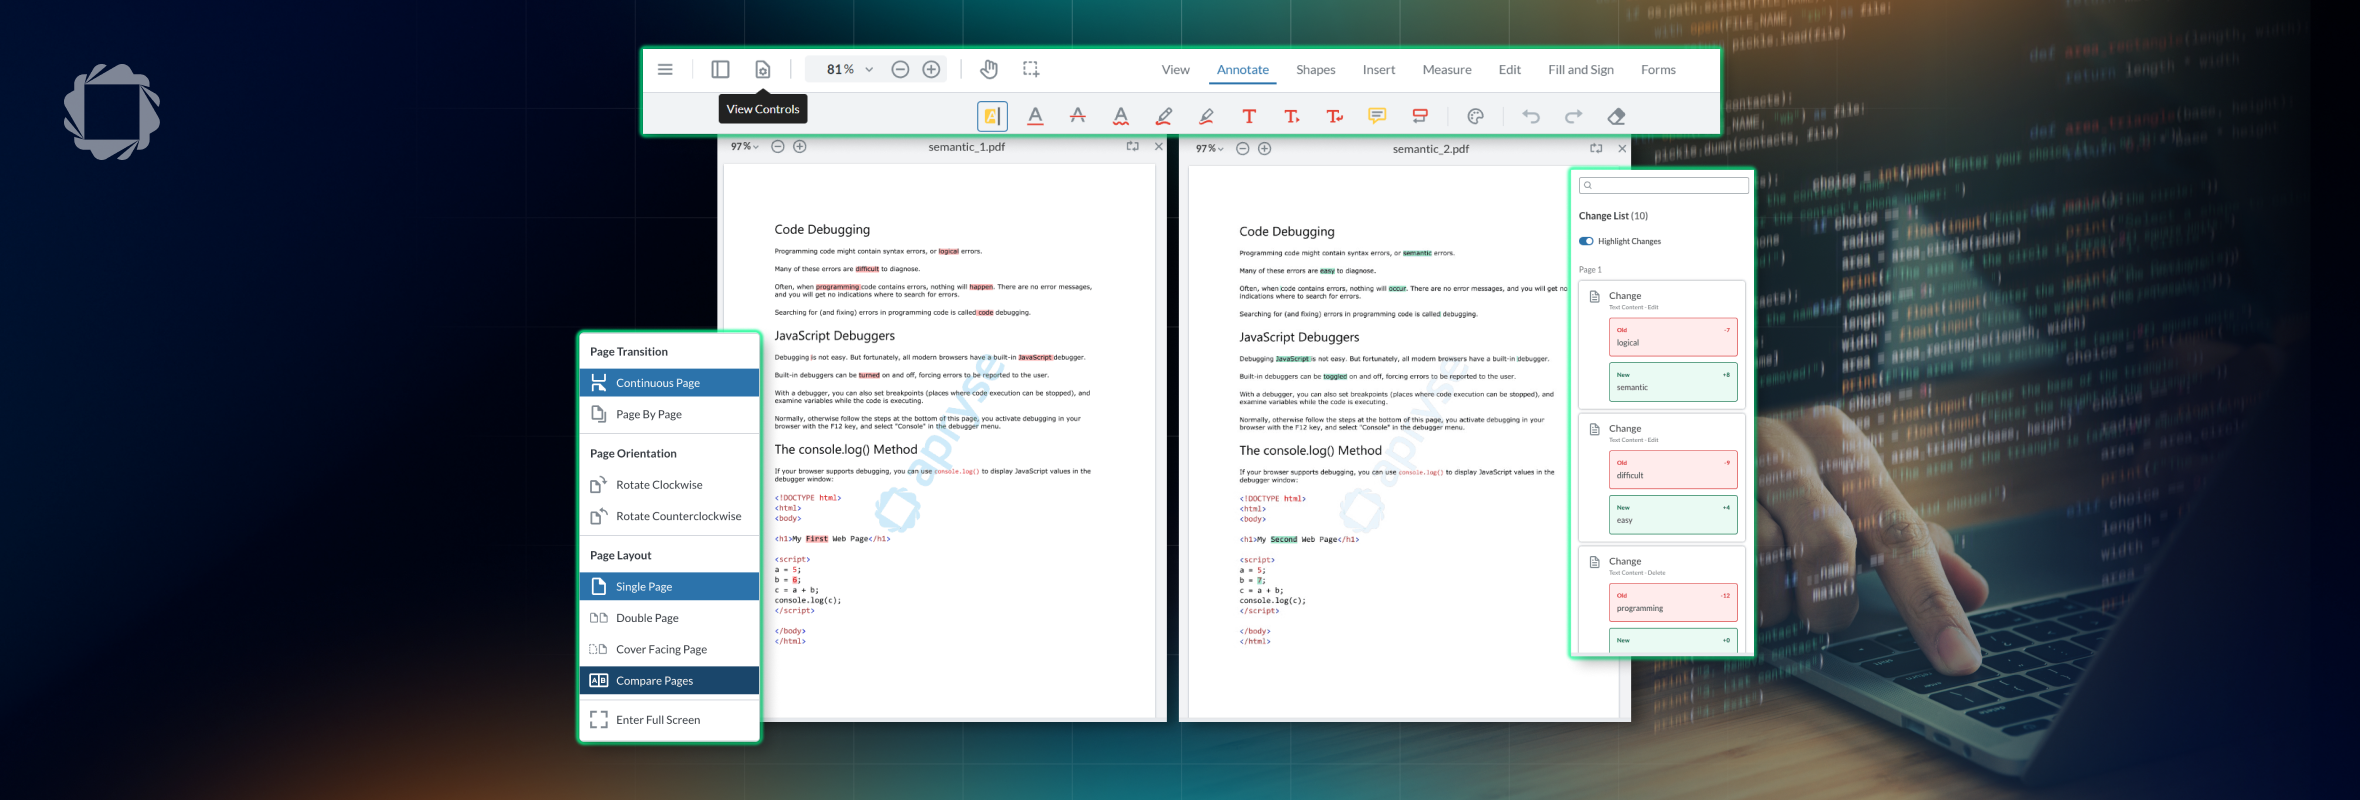Image resolution: width=2360 pixels, height=800 pixels.
Task: Switch to the Forms tab
Action: click(1658, 69)
